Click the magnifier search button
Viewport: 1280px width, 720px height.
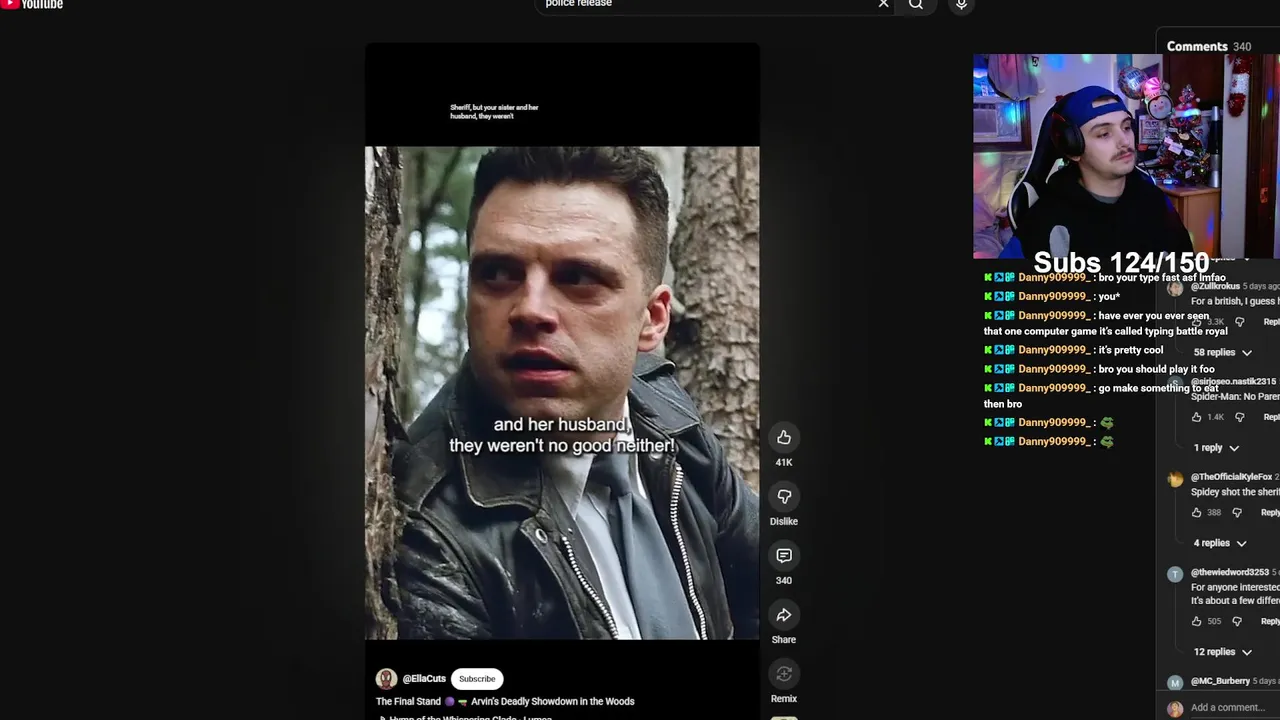point(916,4)
